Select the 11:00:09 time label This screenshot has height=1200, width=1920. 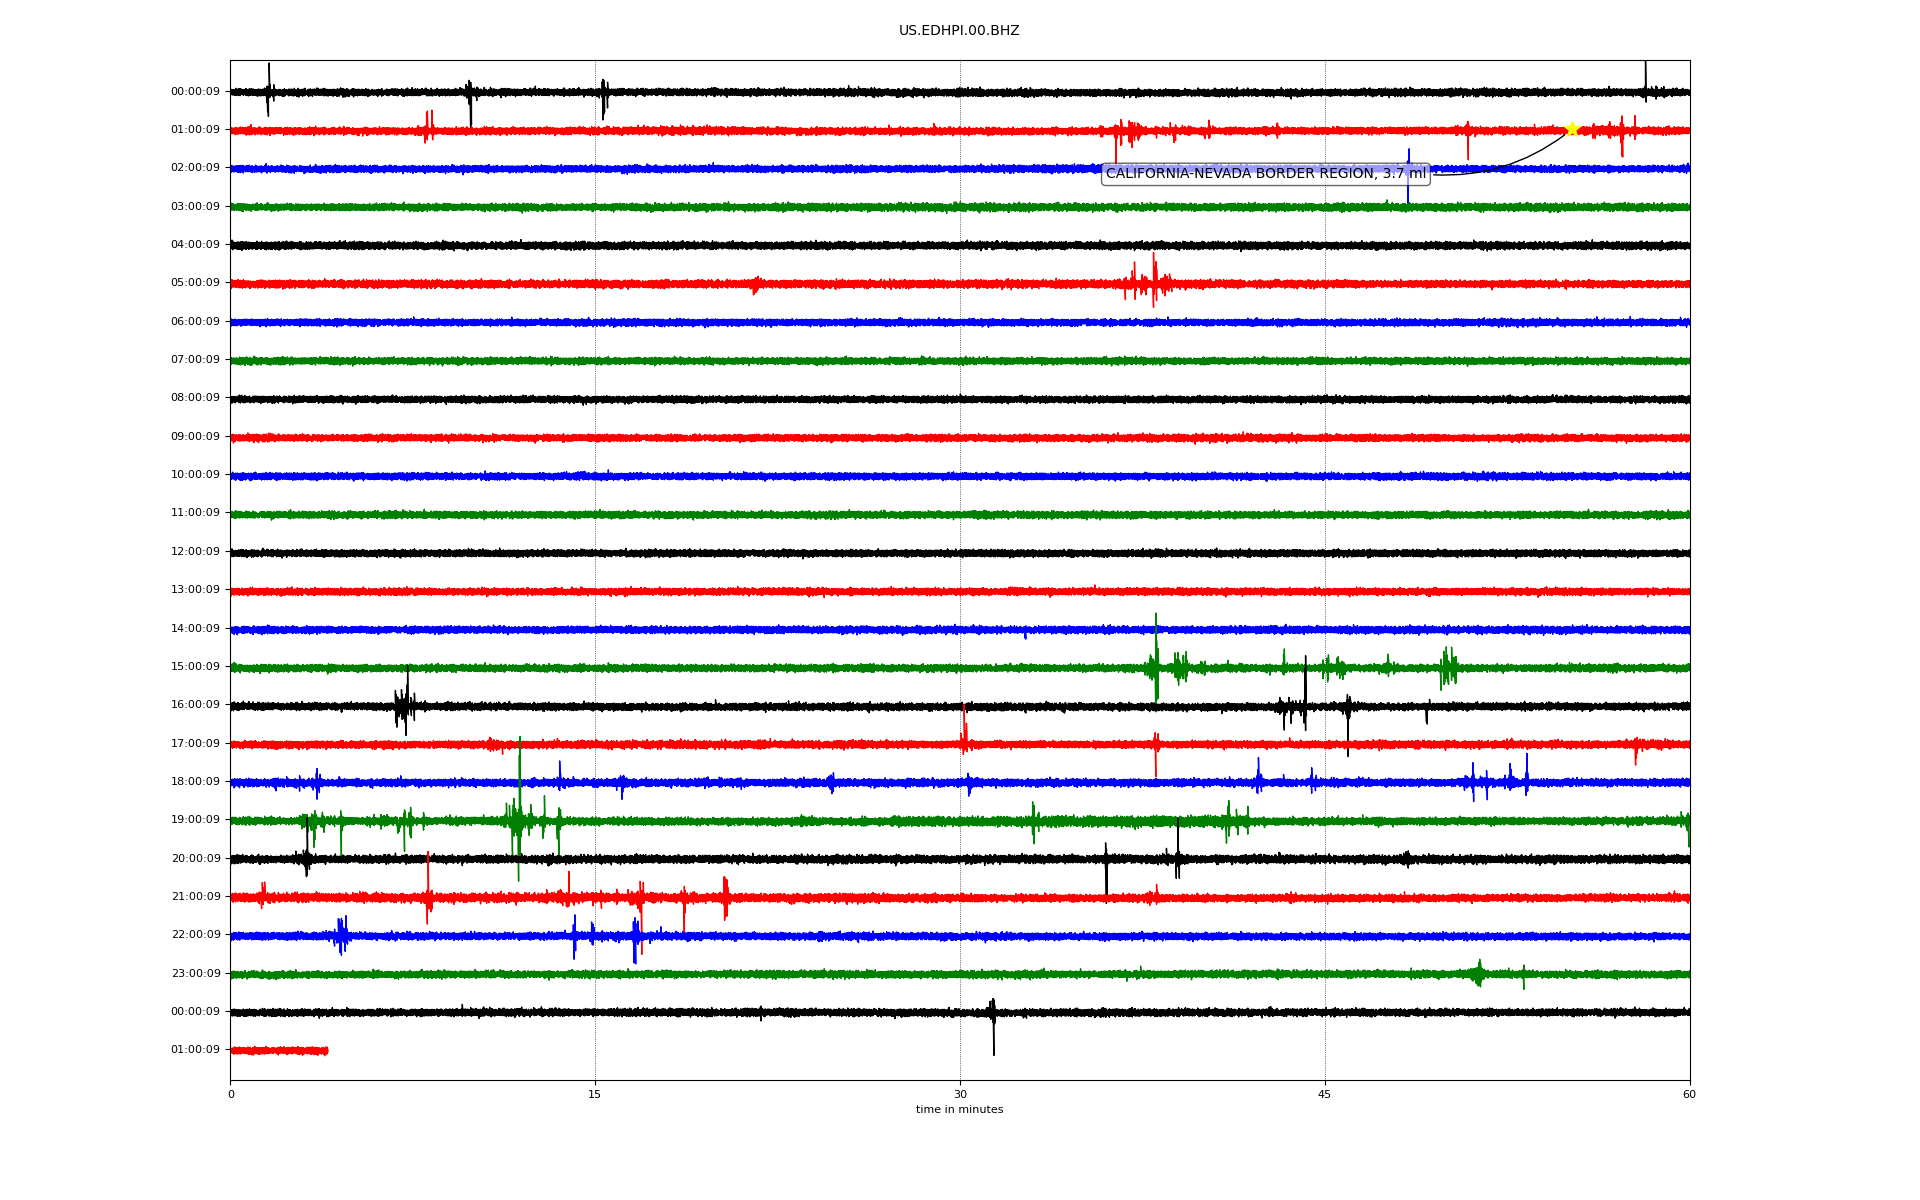point(195,513)
